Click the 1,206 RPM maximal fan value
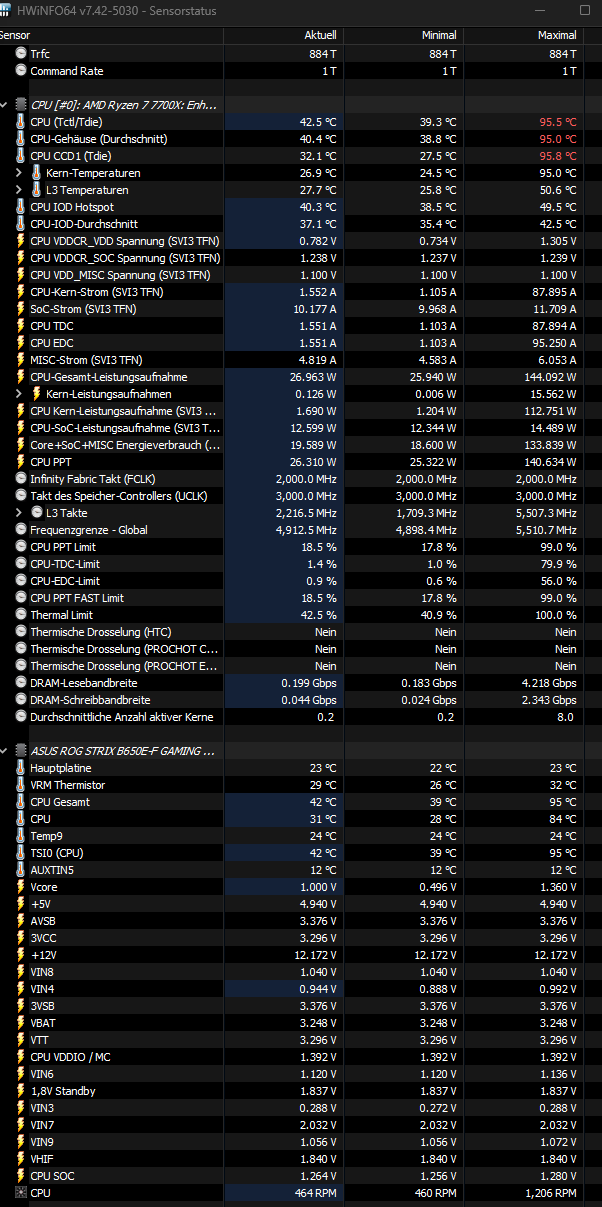The width and height of the screenshot is (602, 1207). tap(552, 1193)
